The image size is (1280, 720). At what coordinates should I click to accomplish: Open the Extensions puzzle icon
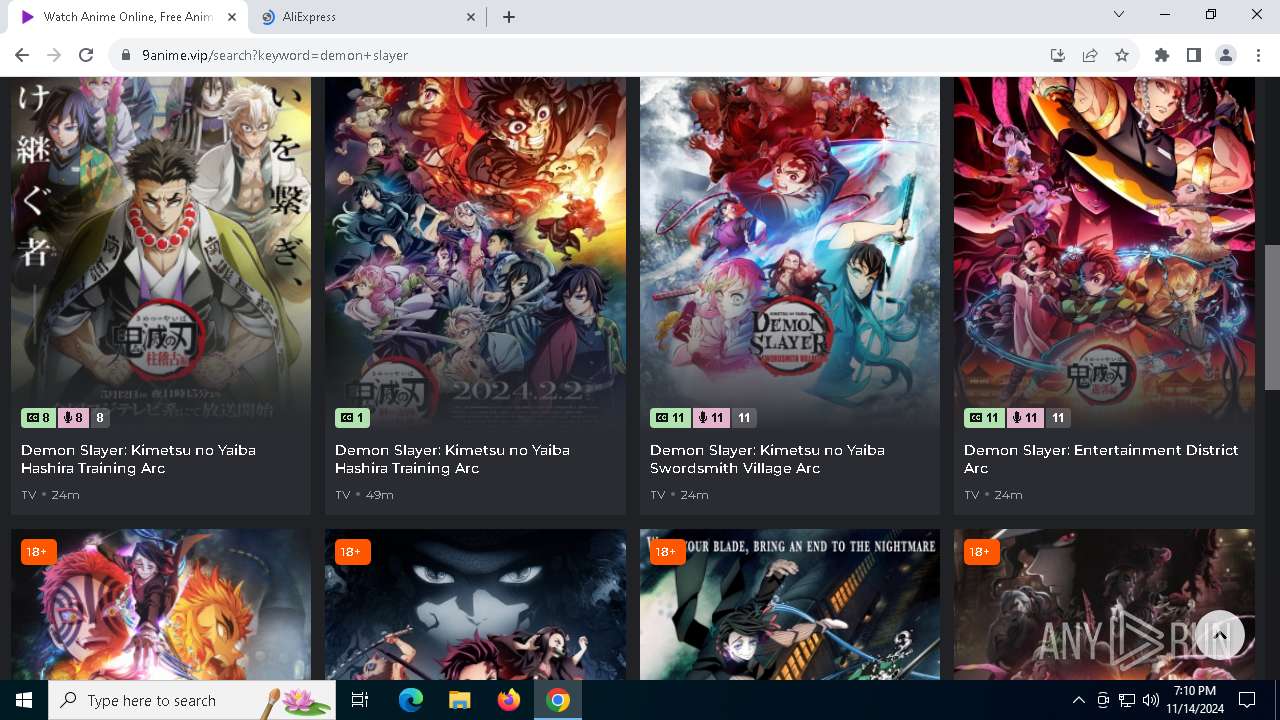click(1162, 55)
